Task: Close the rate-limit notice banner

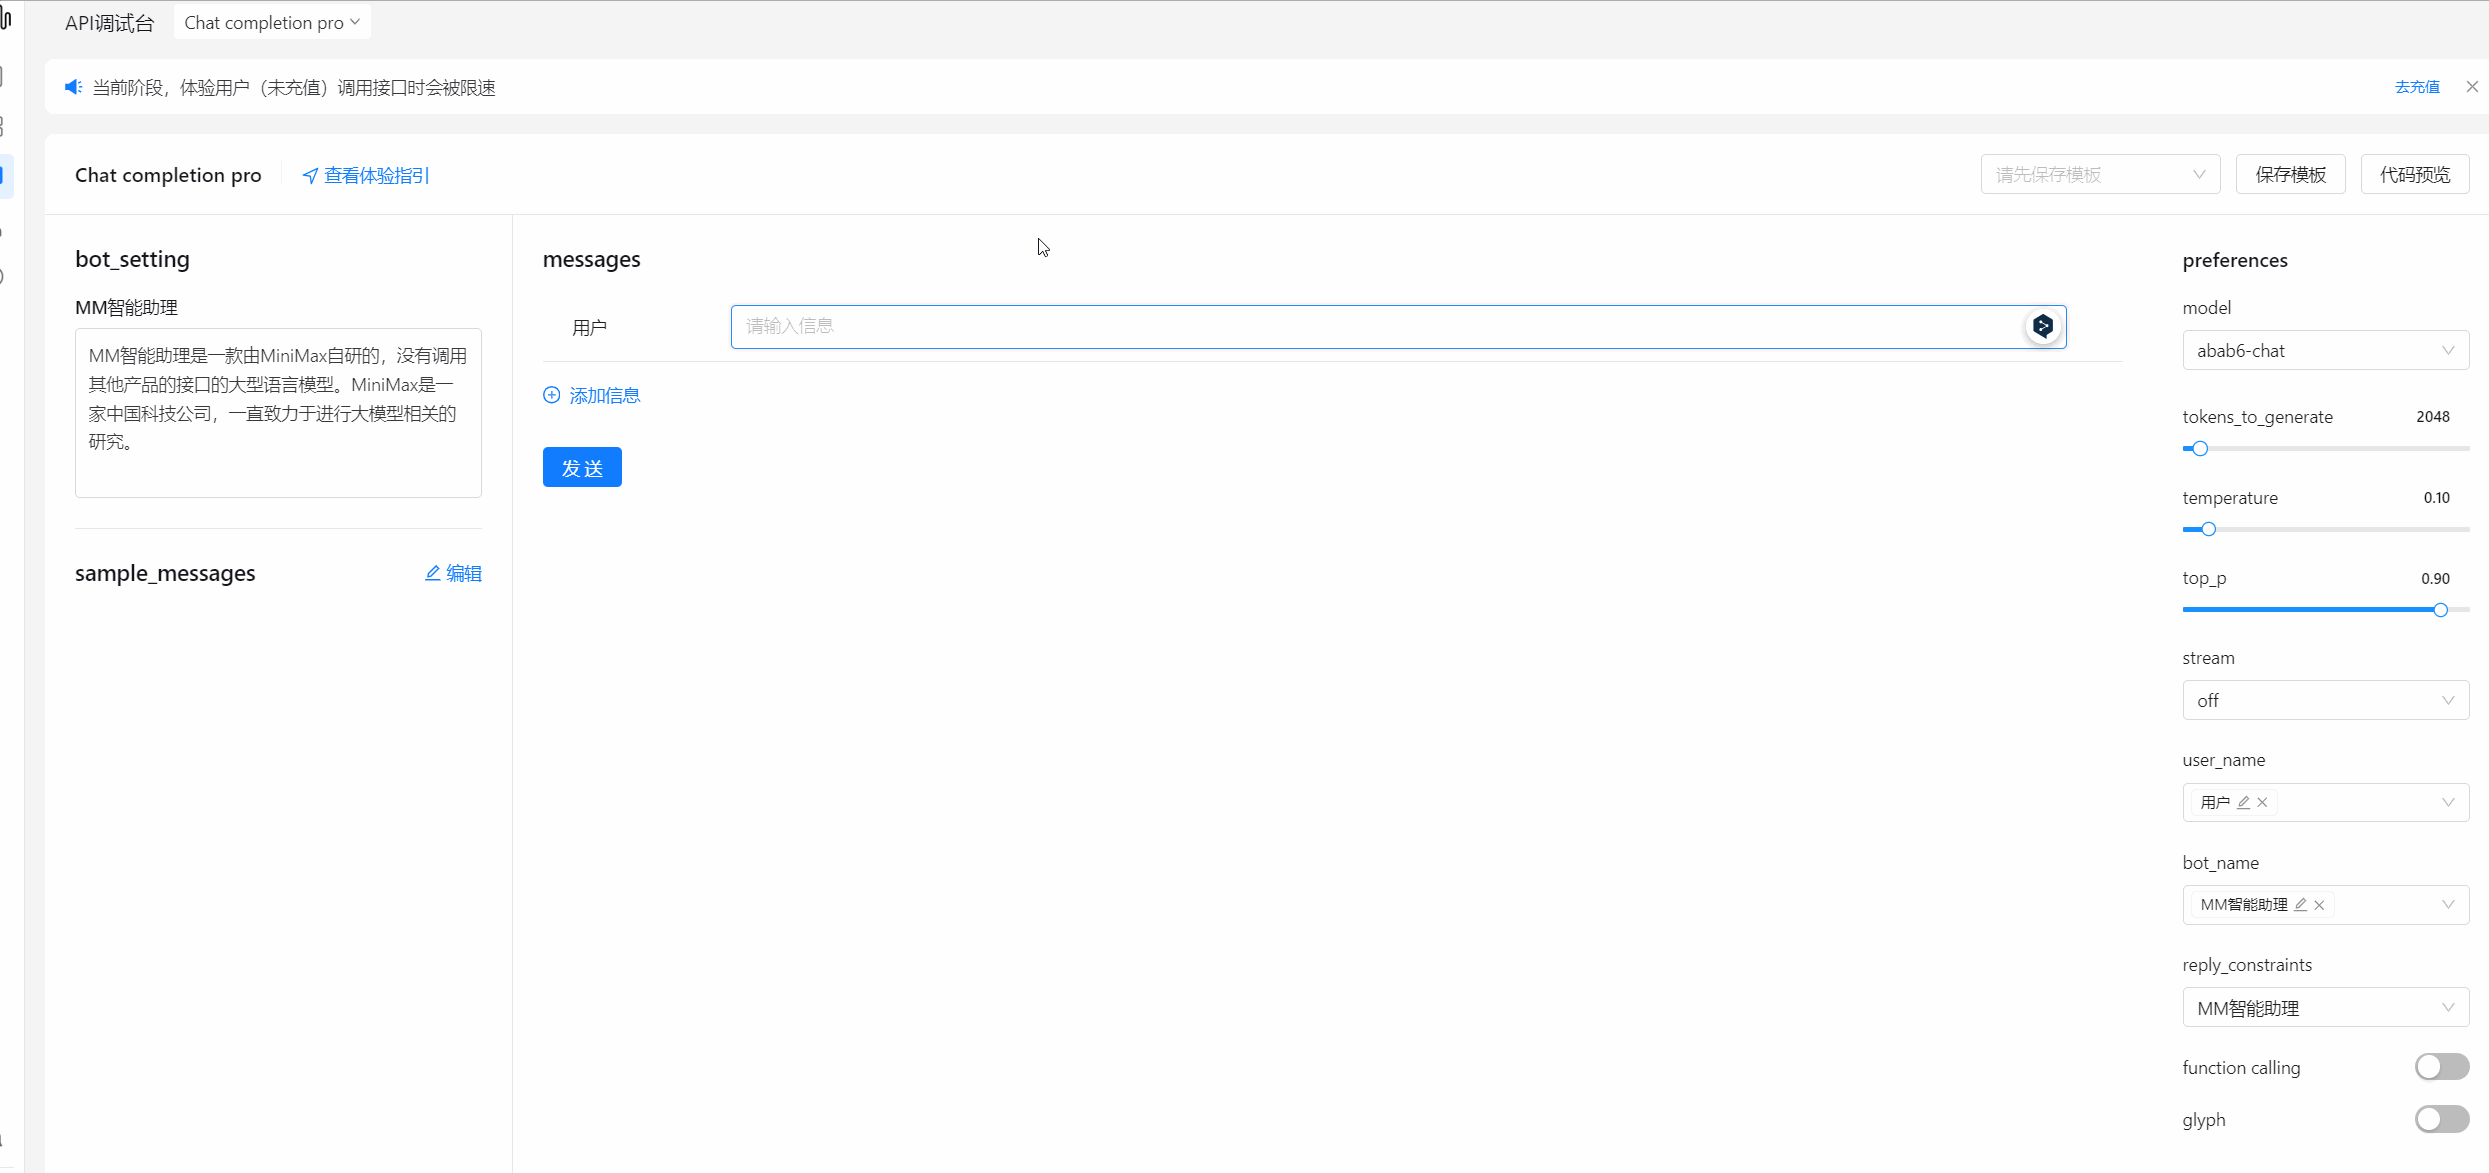Action: (x=2472, y=87)
